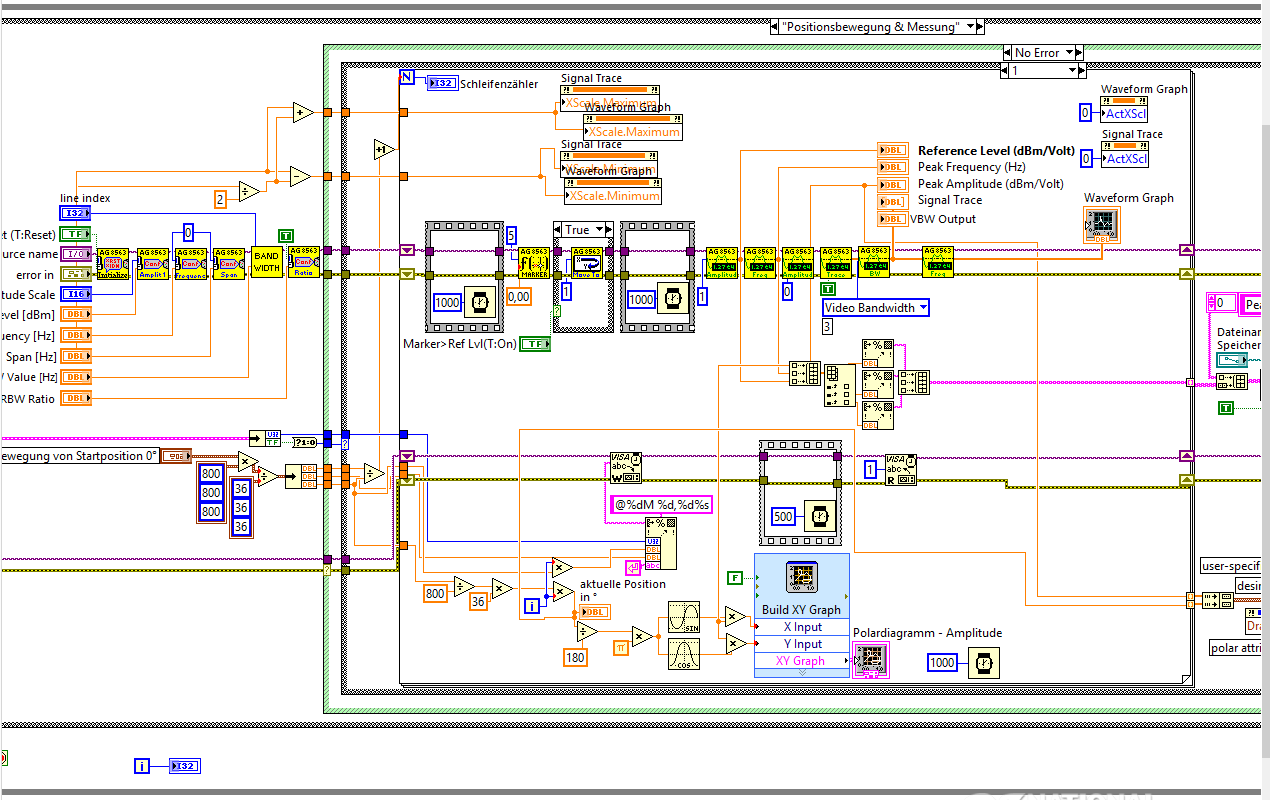1270x800 pixels.
Task: Click the error in cluster terminal
Action: click(76, 274)
